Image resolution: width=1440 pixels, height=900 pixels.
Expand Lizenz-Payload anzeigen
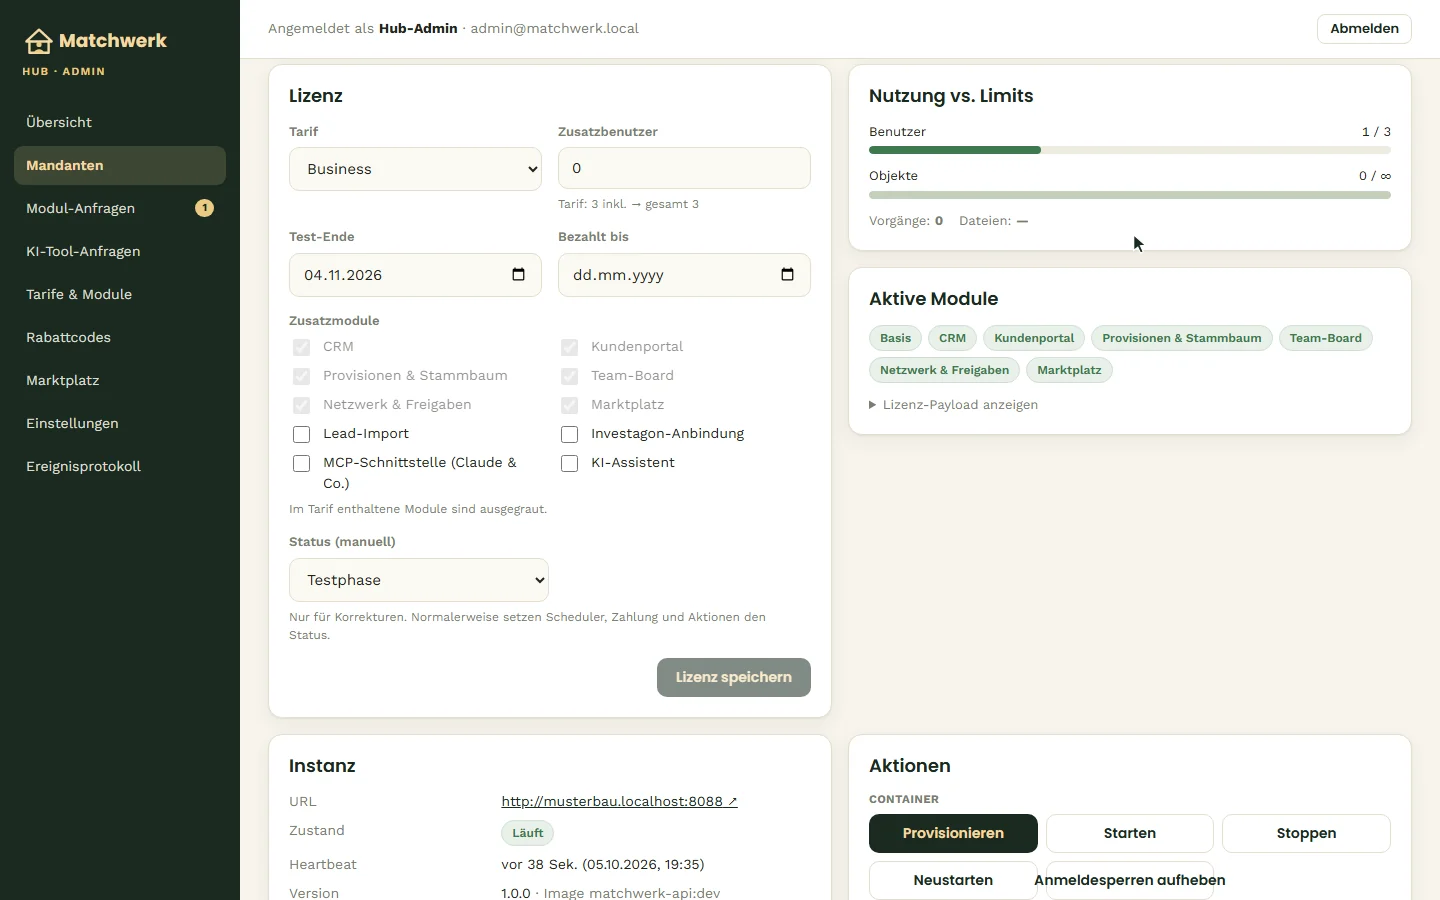[x=953, y=405]
